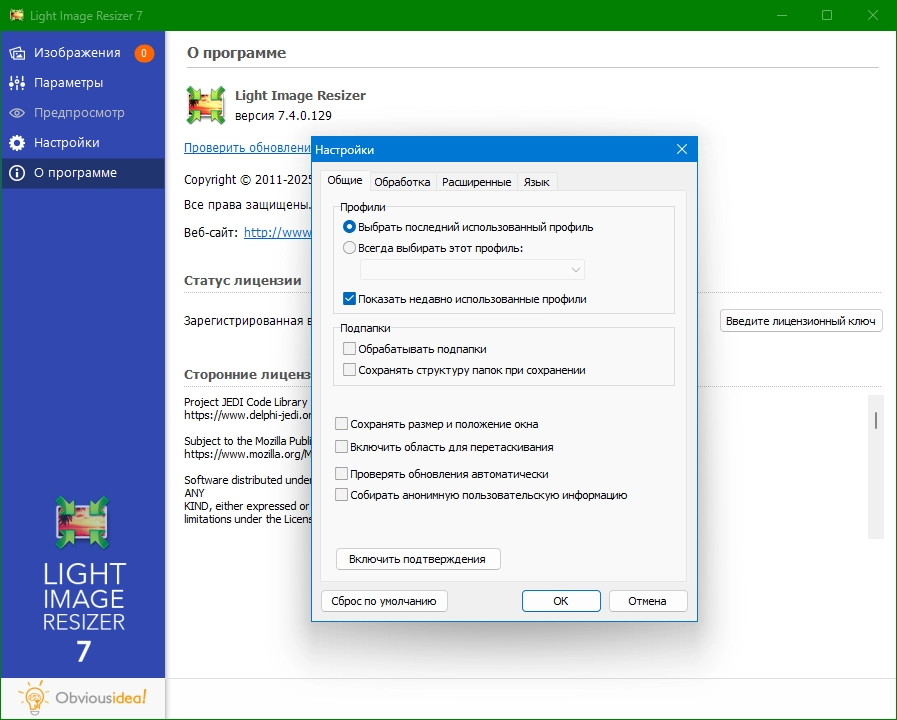Click 'Проверить обновления' link

(x=248, y=148)
